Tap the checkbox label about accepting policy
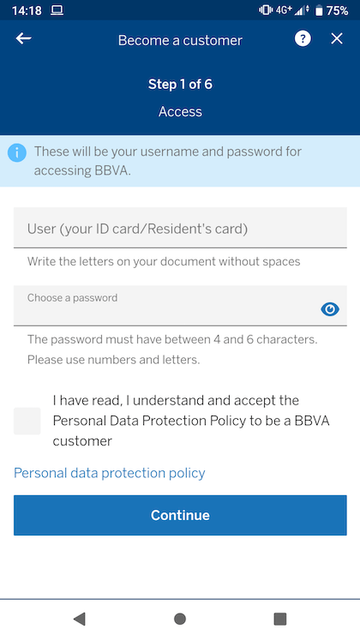 point(191,421)
